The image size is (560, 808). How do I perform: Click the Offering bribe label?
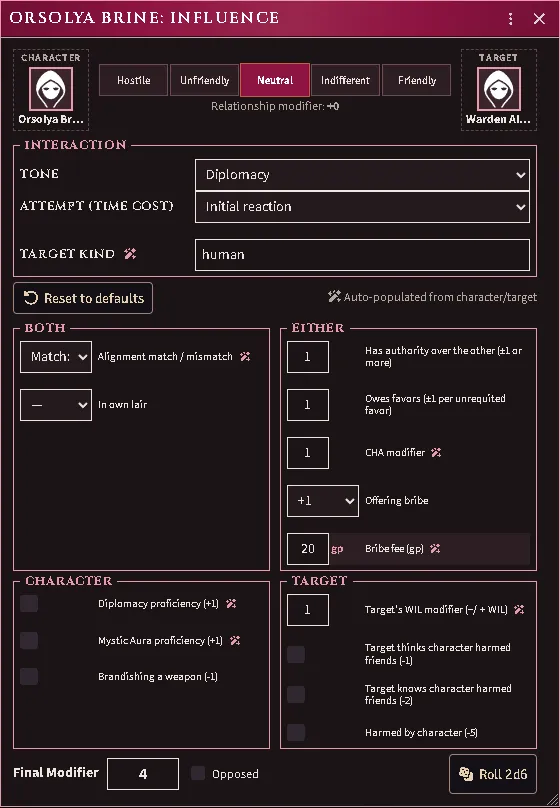click(x=397, y=500)
